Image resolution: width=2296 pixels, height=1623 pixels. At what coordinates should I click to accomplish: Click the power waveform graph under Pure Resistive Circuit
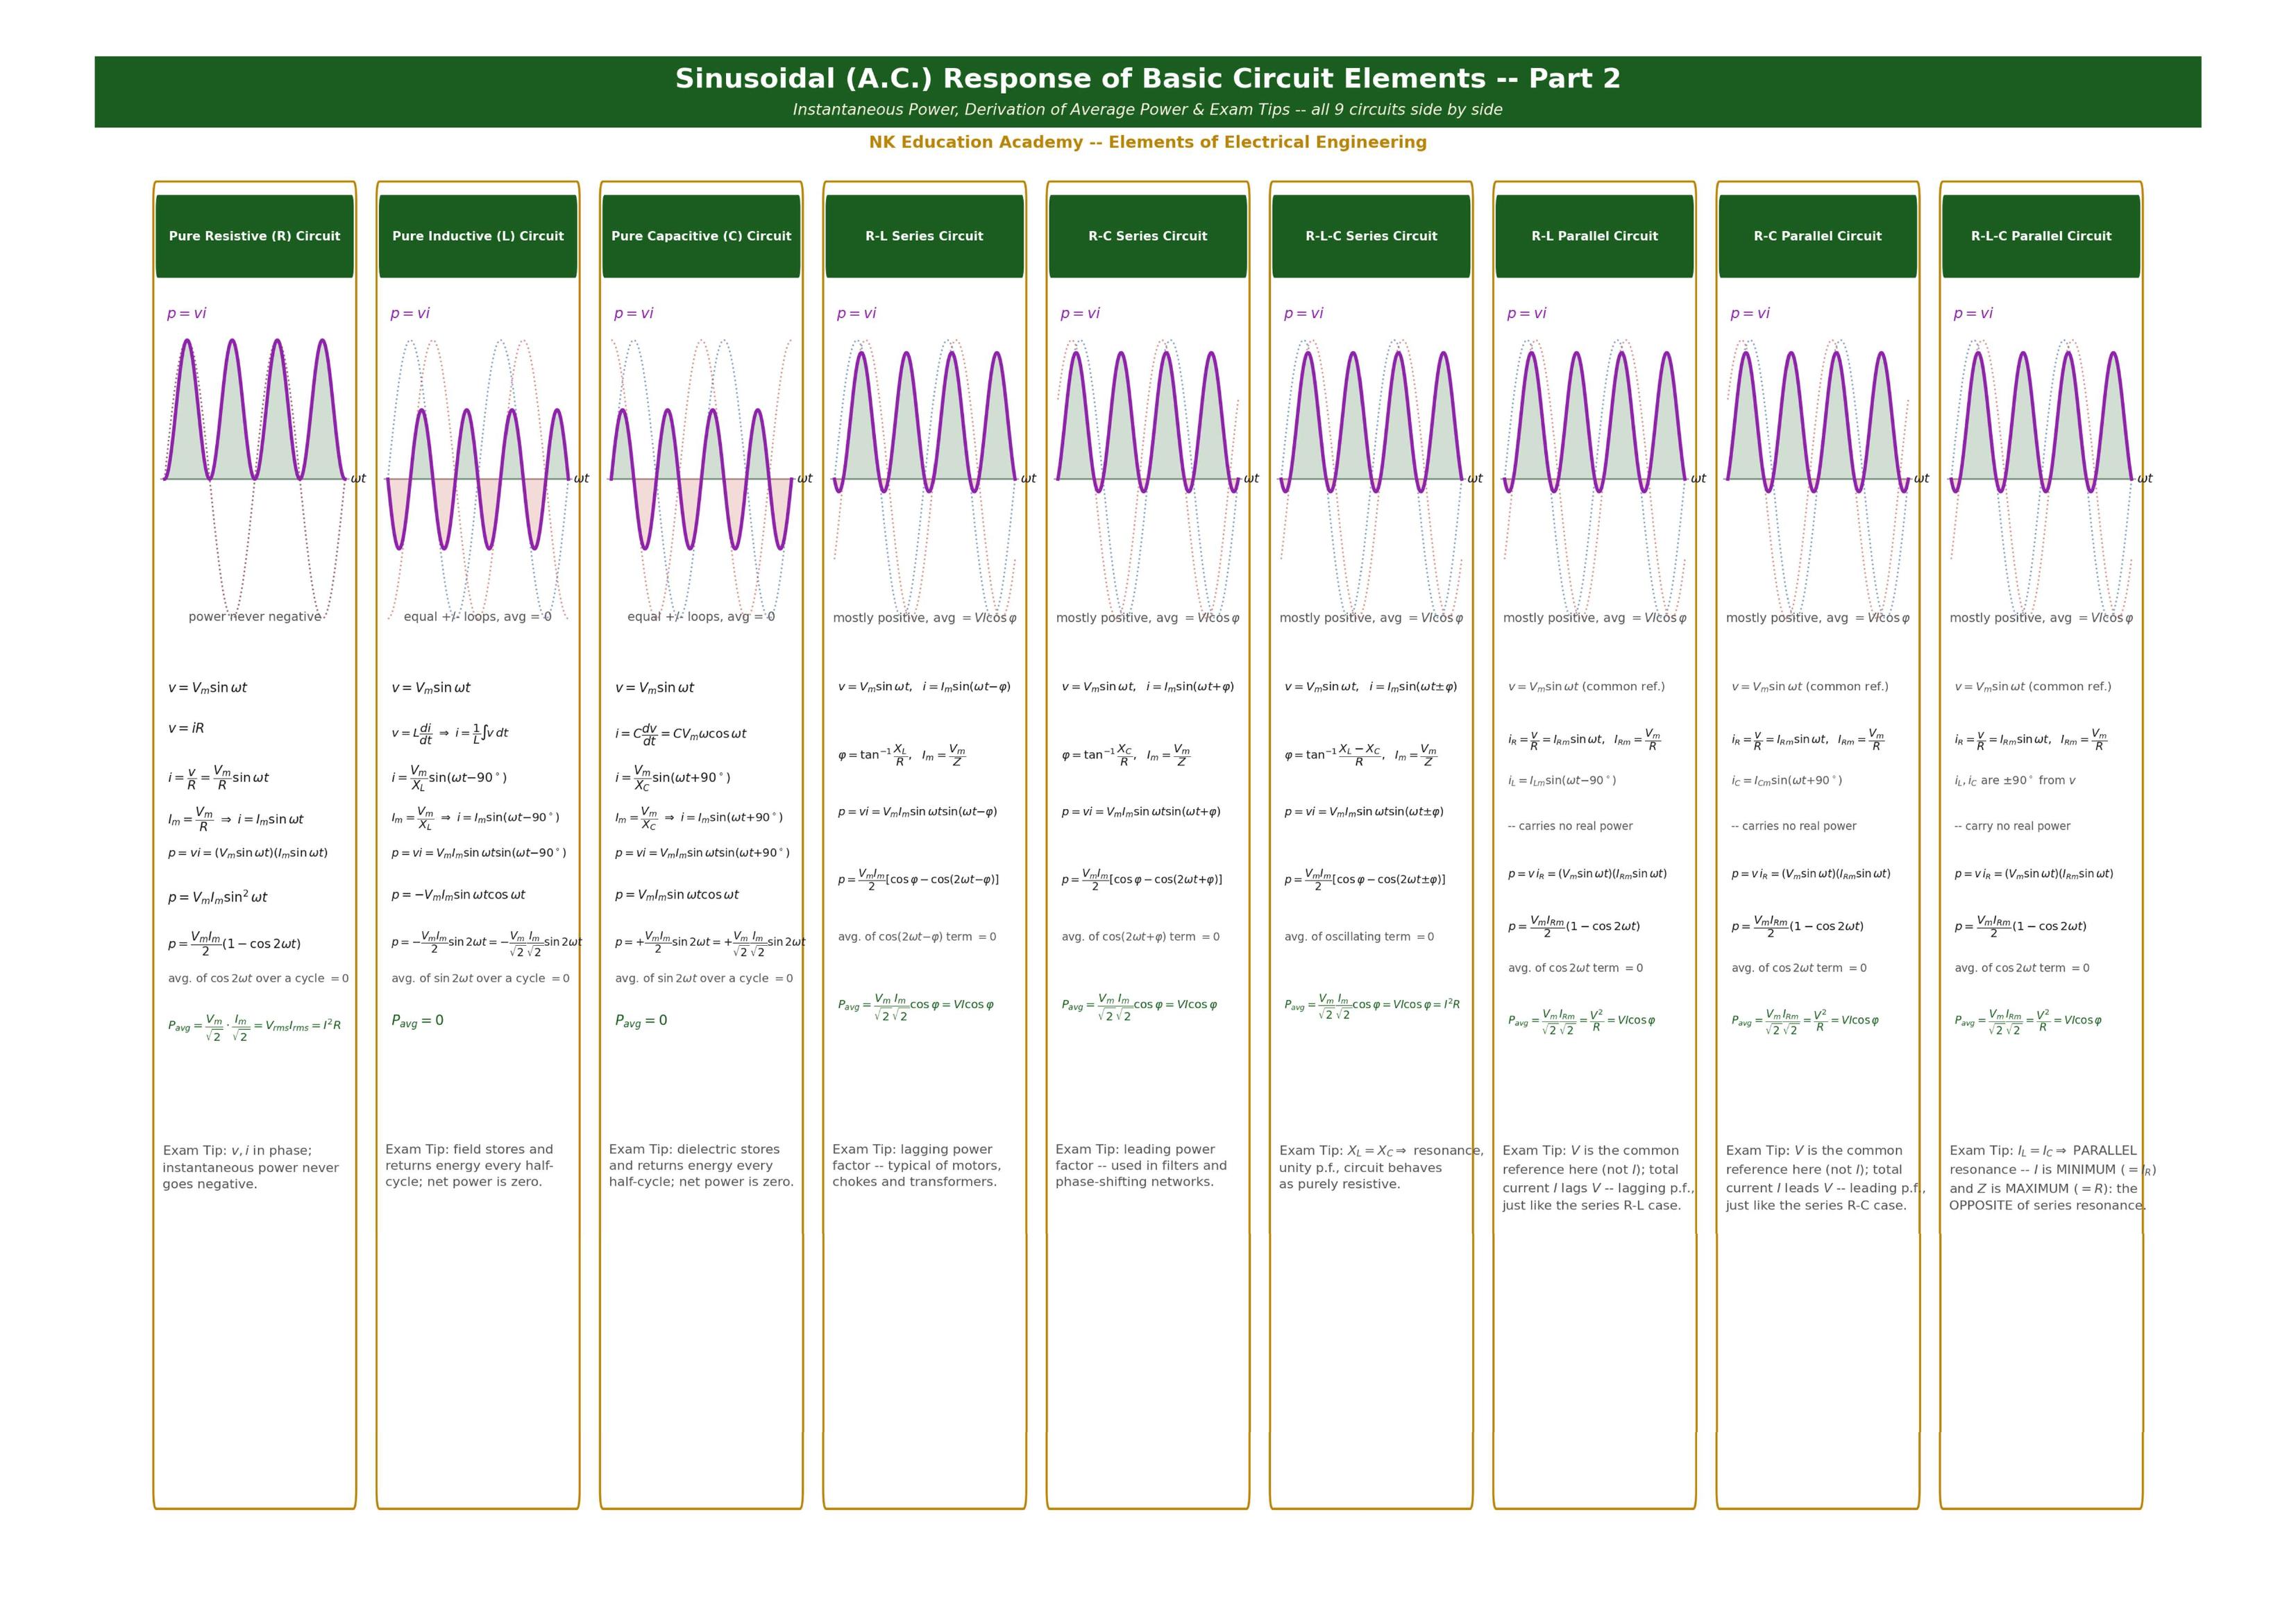click(255, 478)
